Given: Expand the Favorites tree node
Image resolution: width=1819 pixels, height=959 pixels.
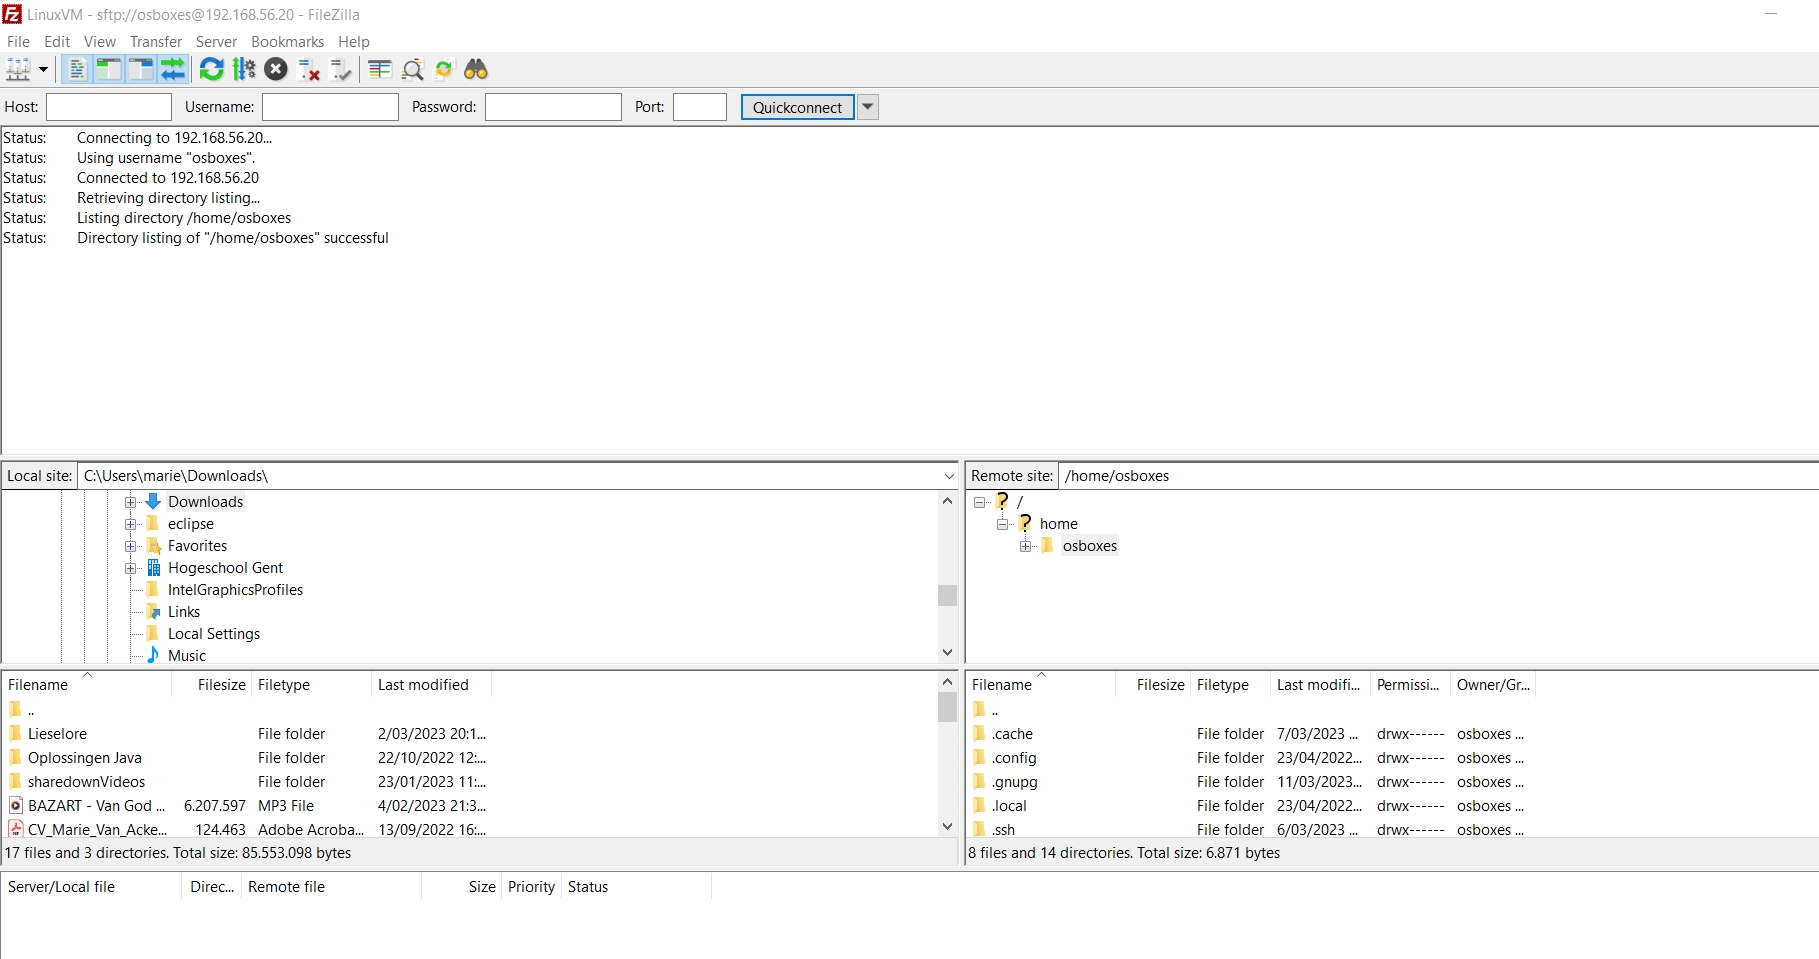Looking at the screenshot, I should pyautogui.click(x=130, y=546).
